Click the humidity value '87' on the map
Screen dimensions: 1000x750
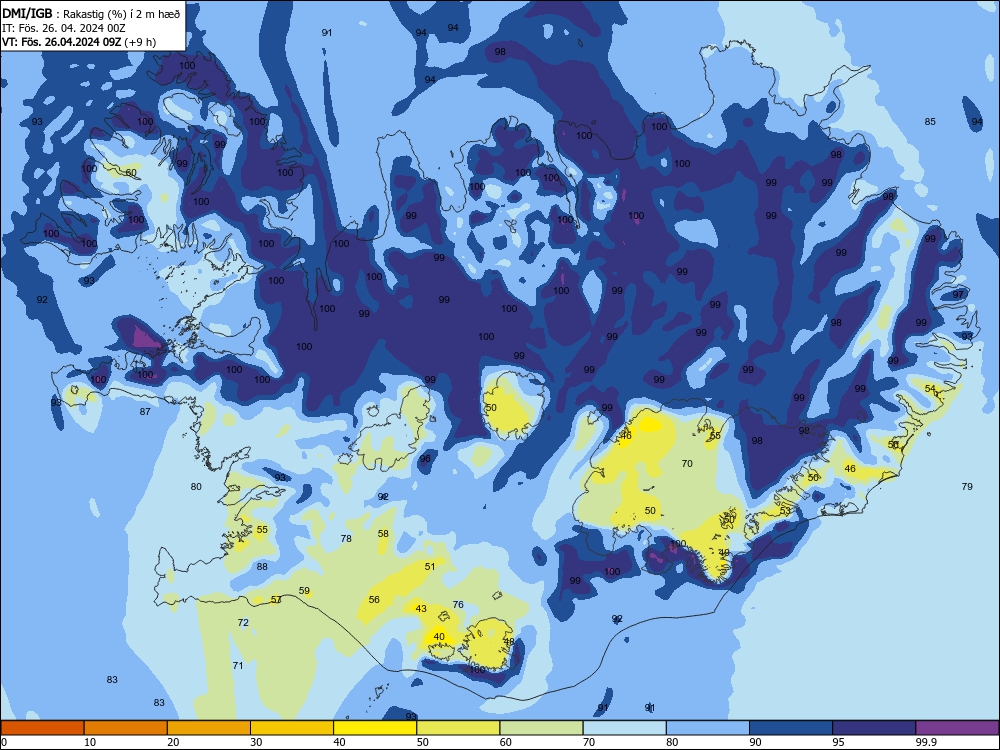[145, 411]
